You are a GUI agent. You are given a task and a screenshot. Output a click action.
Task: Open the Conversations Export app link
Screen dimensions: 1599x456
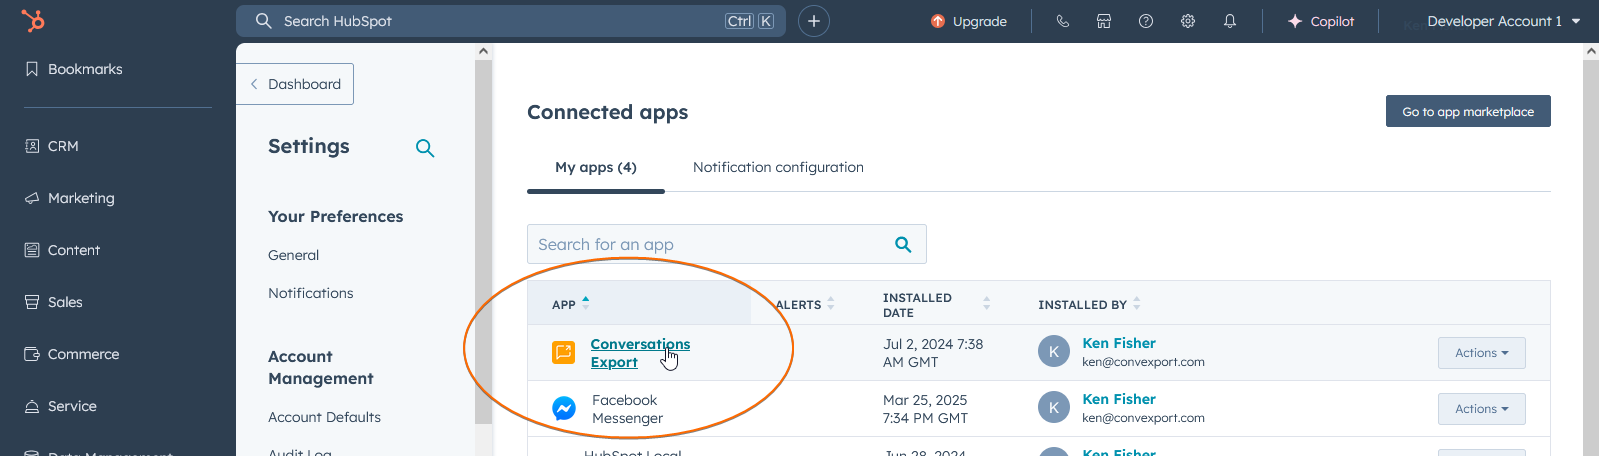point(640,353)
